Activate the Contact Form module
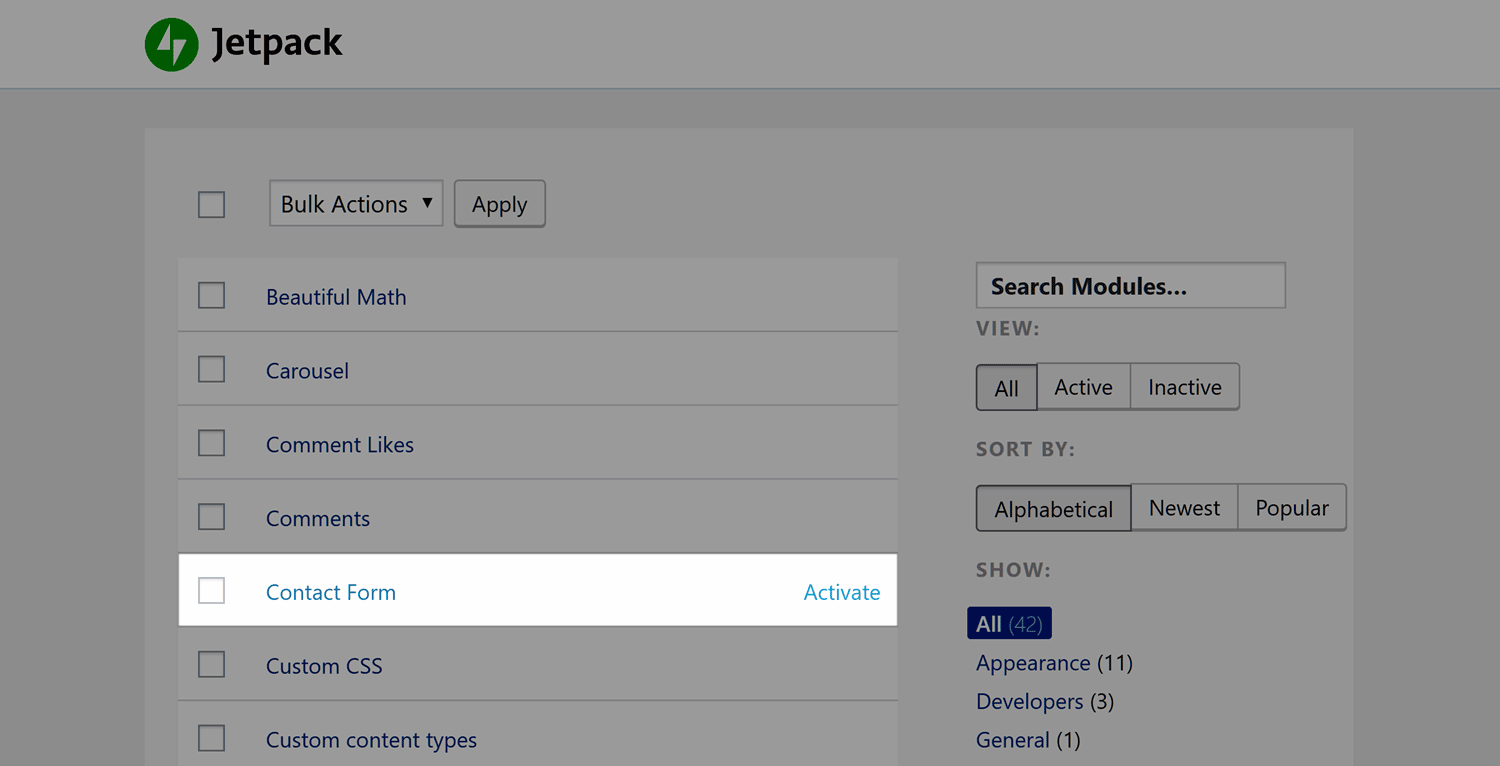This screenshot has width=1500, height=766. [x=842, y=592]
